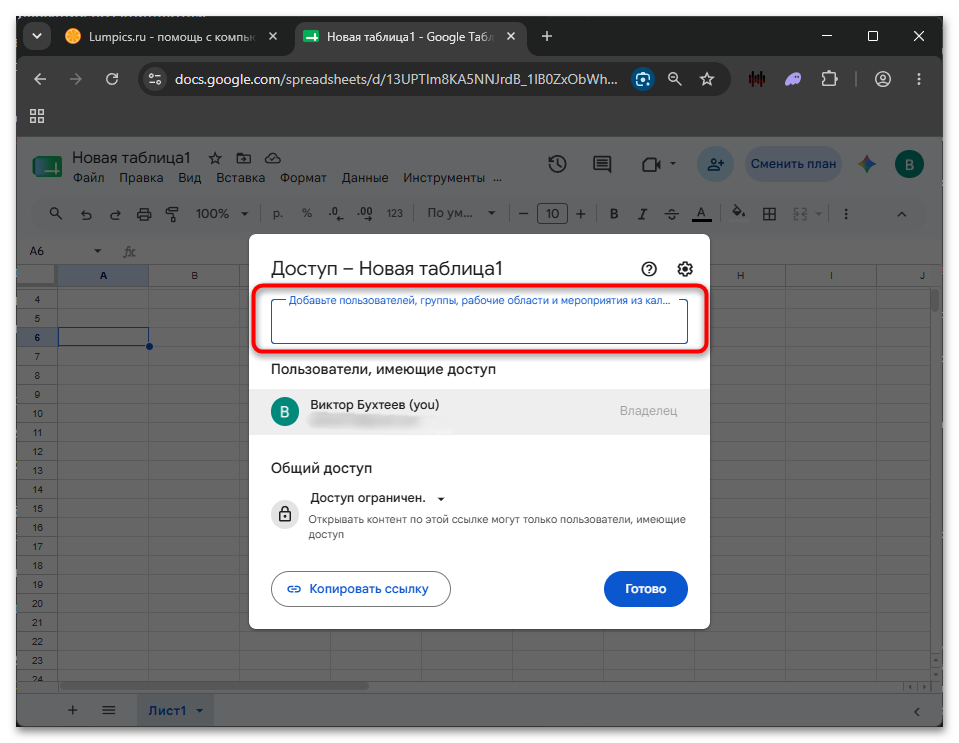Open the Gemini sparkle icon

pos(867,164)
